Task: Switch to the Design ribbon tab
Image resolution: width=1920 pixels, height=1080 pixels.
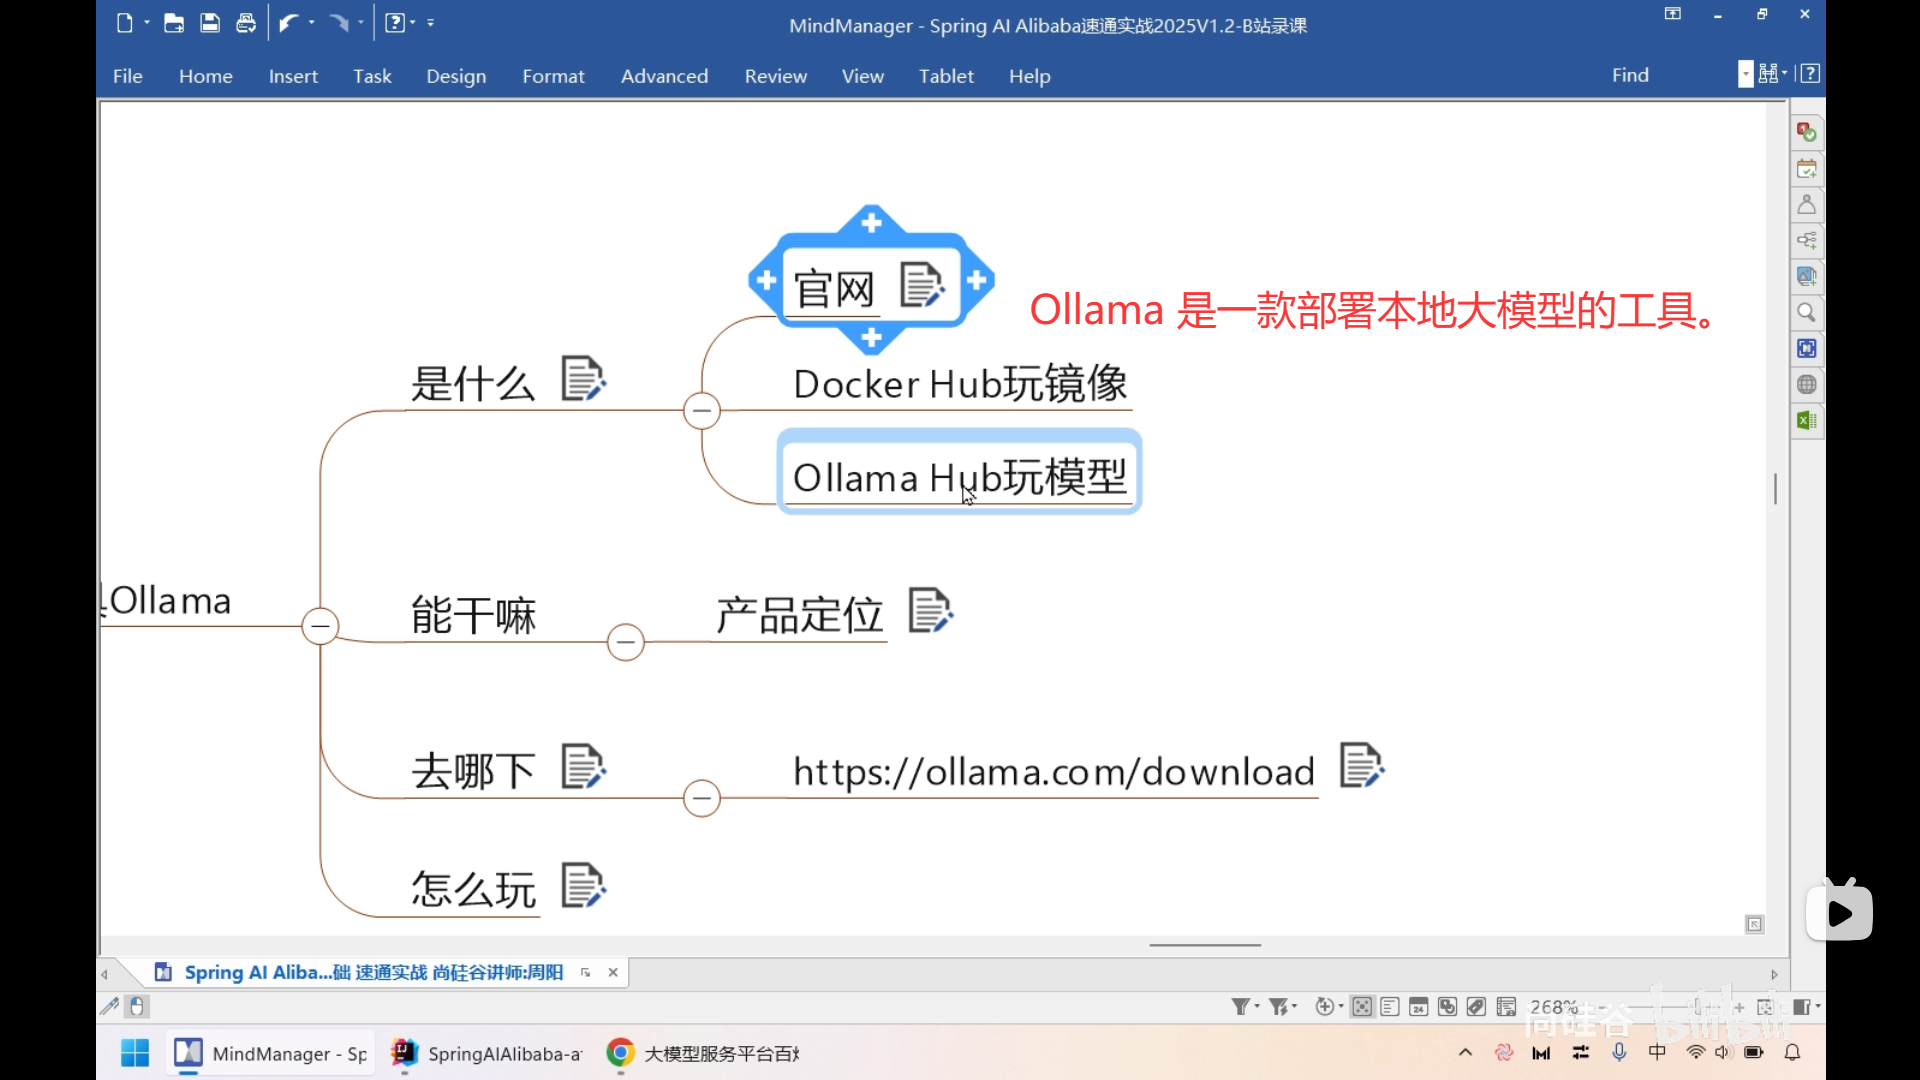Action: click(456, 76)
